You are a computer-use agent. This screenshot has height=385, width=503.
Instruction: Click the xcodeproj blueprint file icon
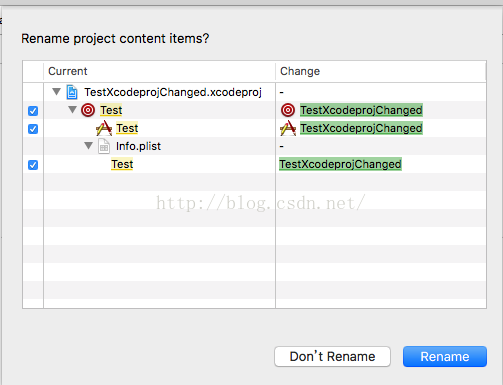pos(72,92)
